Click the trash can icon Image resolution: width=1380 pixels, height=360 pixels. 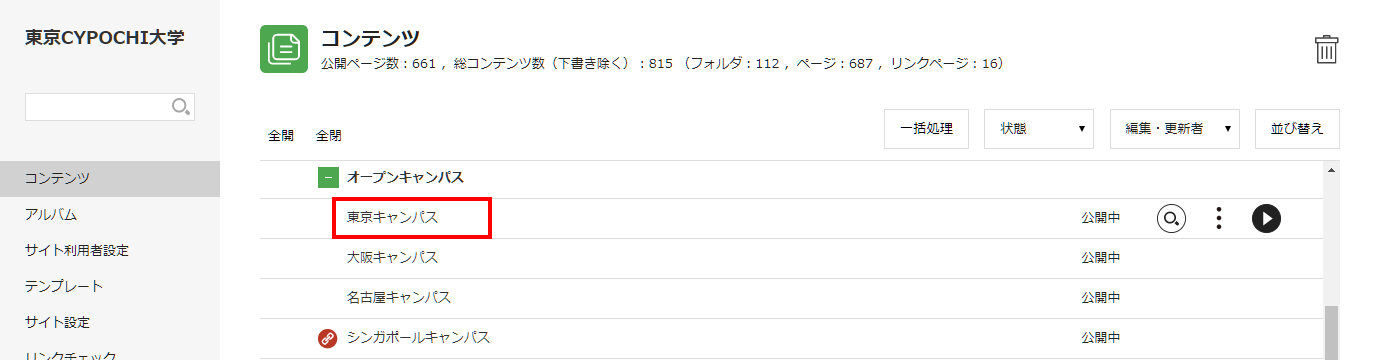click(1326, 49)
